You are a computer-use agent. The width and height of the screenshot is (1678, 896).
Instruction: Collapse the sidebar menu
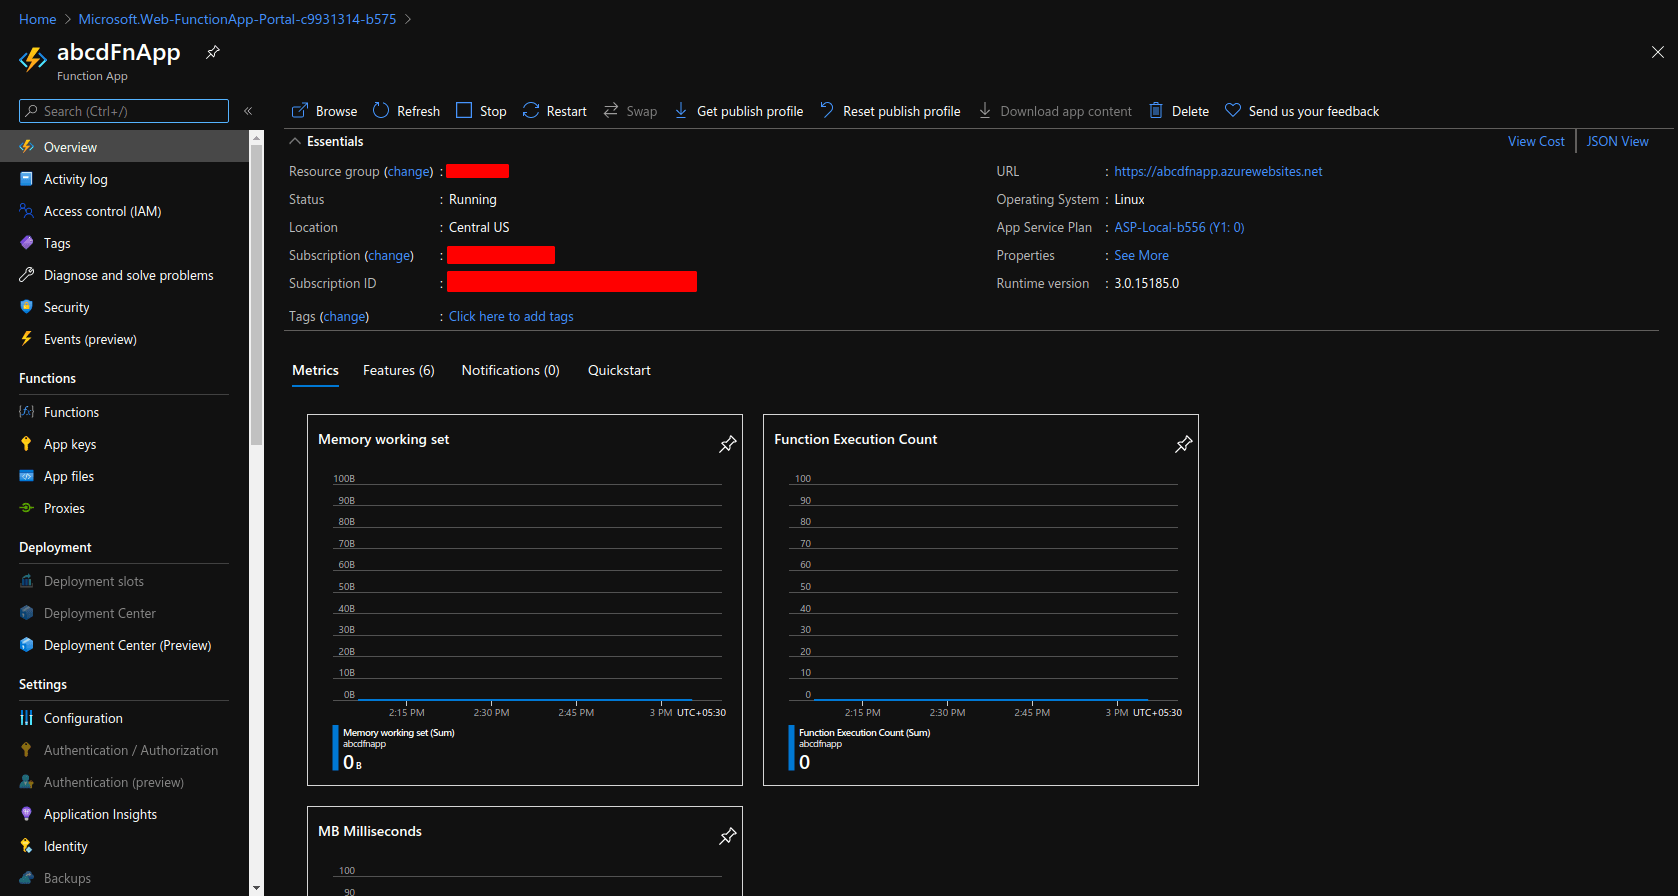coord(248,111)
